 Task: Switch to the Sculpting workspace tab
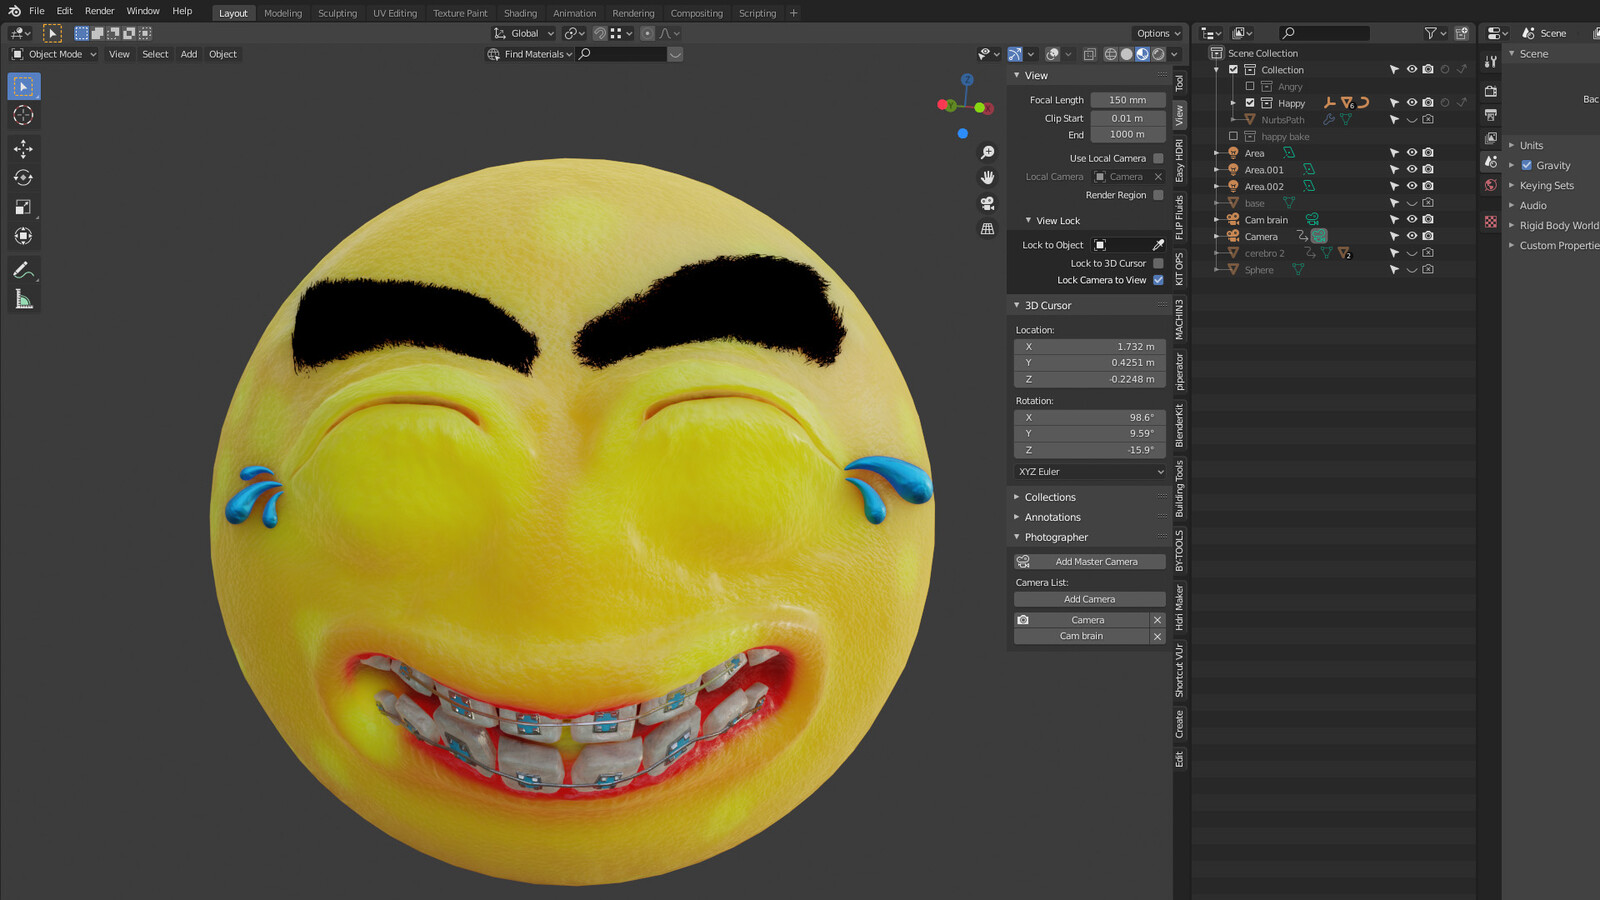coord(337,13)
